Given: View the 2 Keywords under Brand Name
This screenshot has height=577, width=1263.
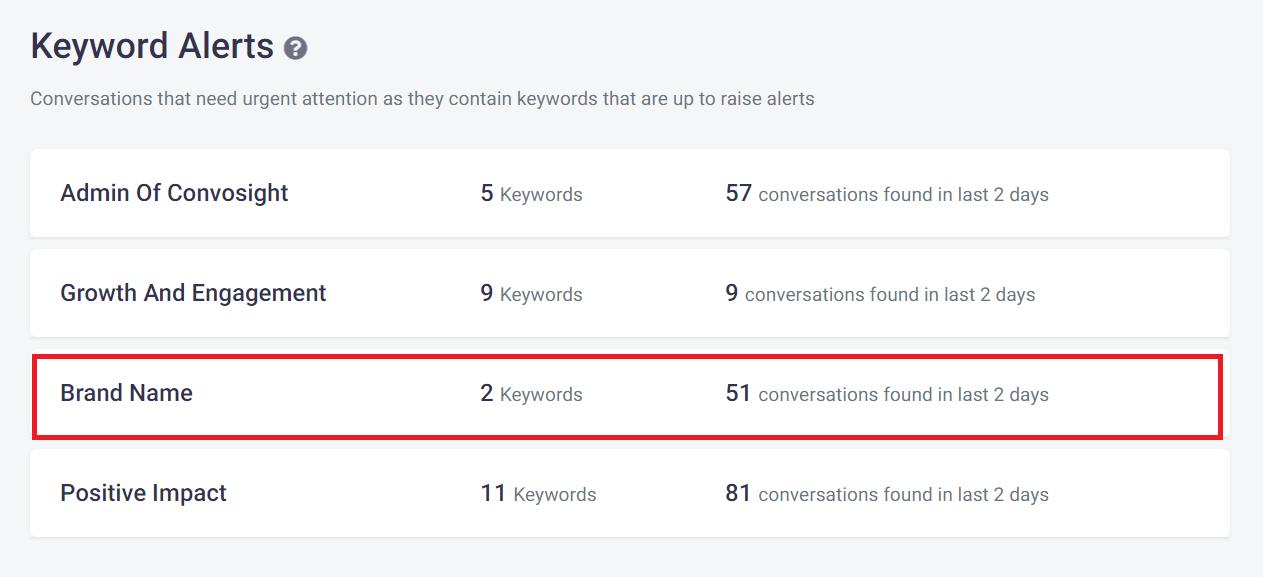Looking at the screenshot, I should (532, 395).
